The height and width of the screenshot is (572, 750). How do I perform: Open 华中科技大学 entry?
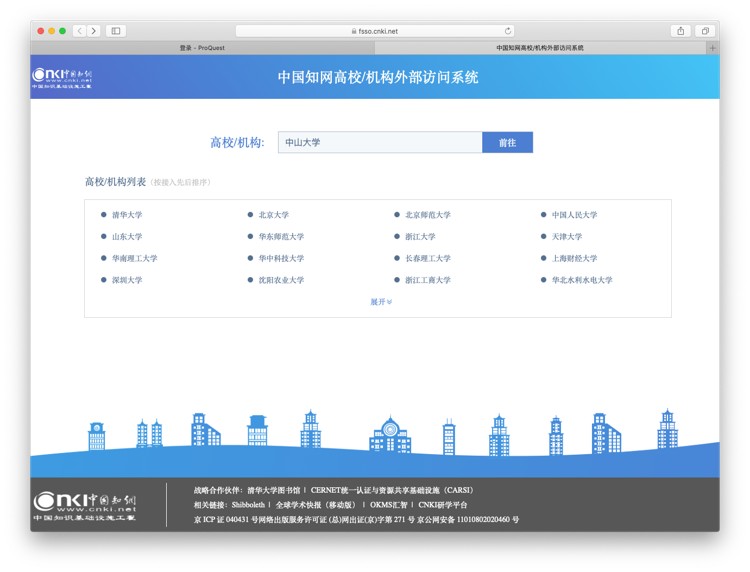[x=281, y=258]
